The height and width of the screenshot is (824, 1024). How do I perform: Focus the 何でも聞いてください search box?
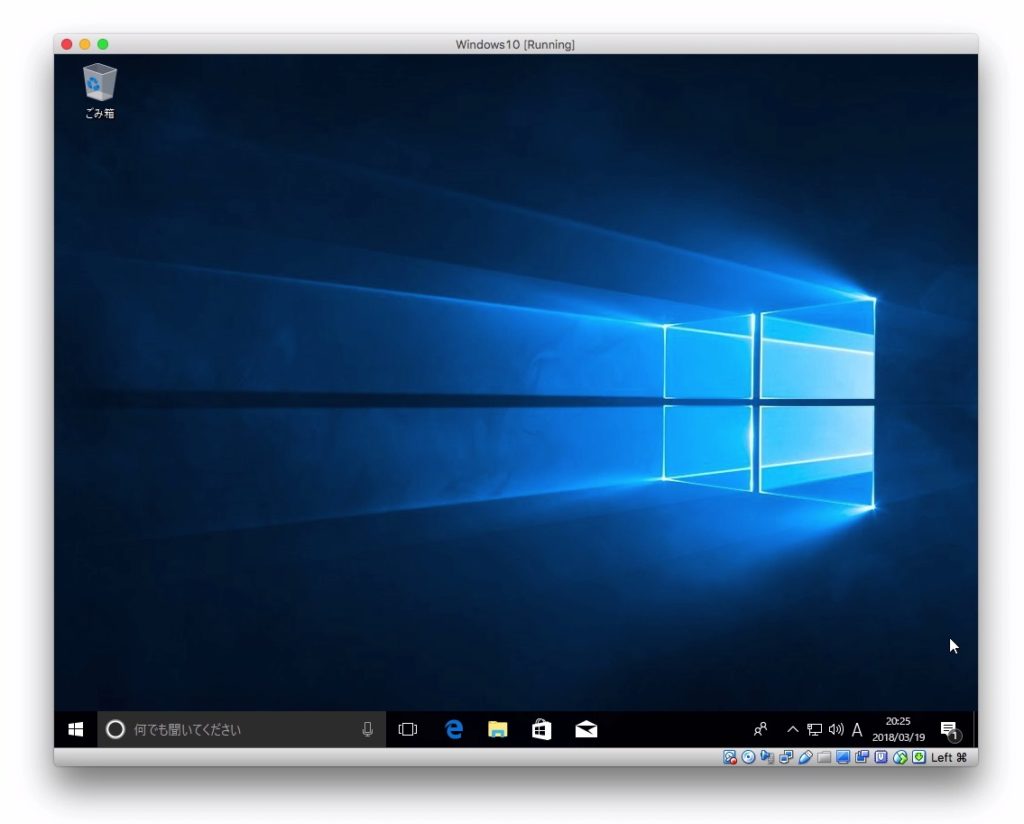coord(242,729)
